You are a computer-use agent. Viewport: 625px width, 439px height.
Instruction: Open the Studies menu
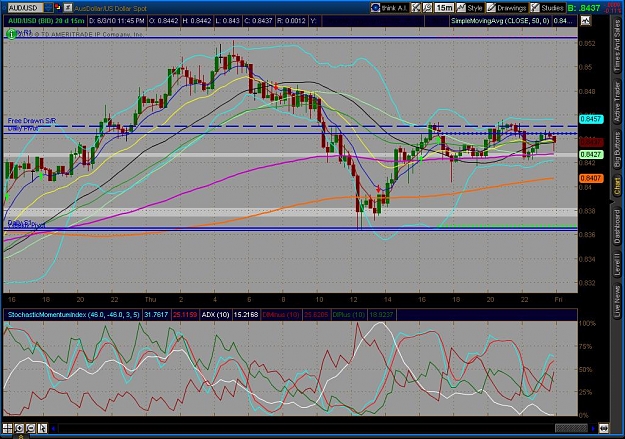[x=547, y=8]
